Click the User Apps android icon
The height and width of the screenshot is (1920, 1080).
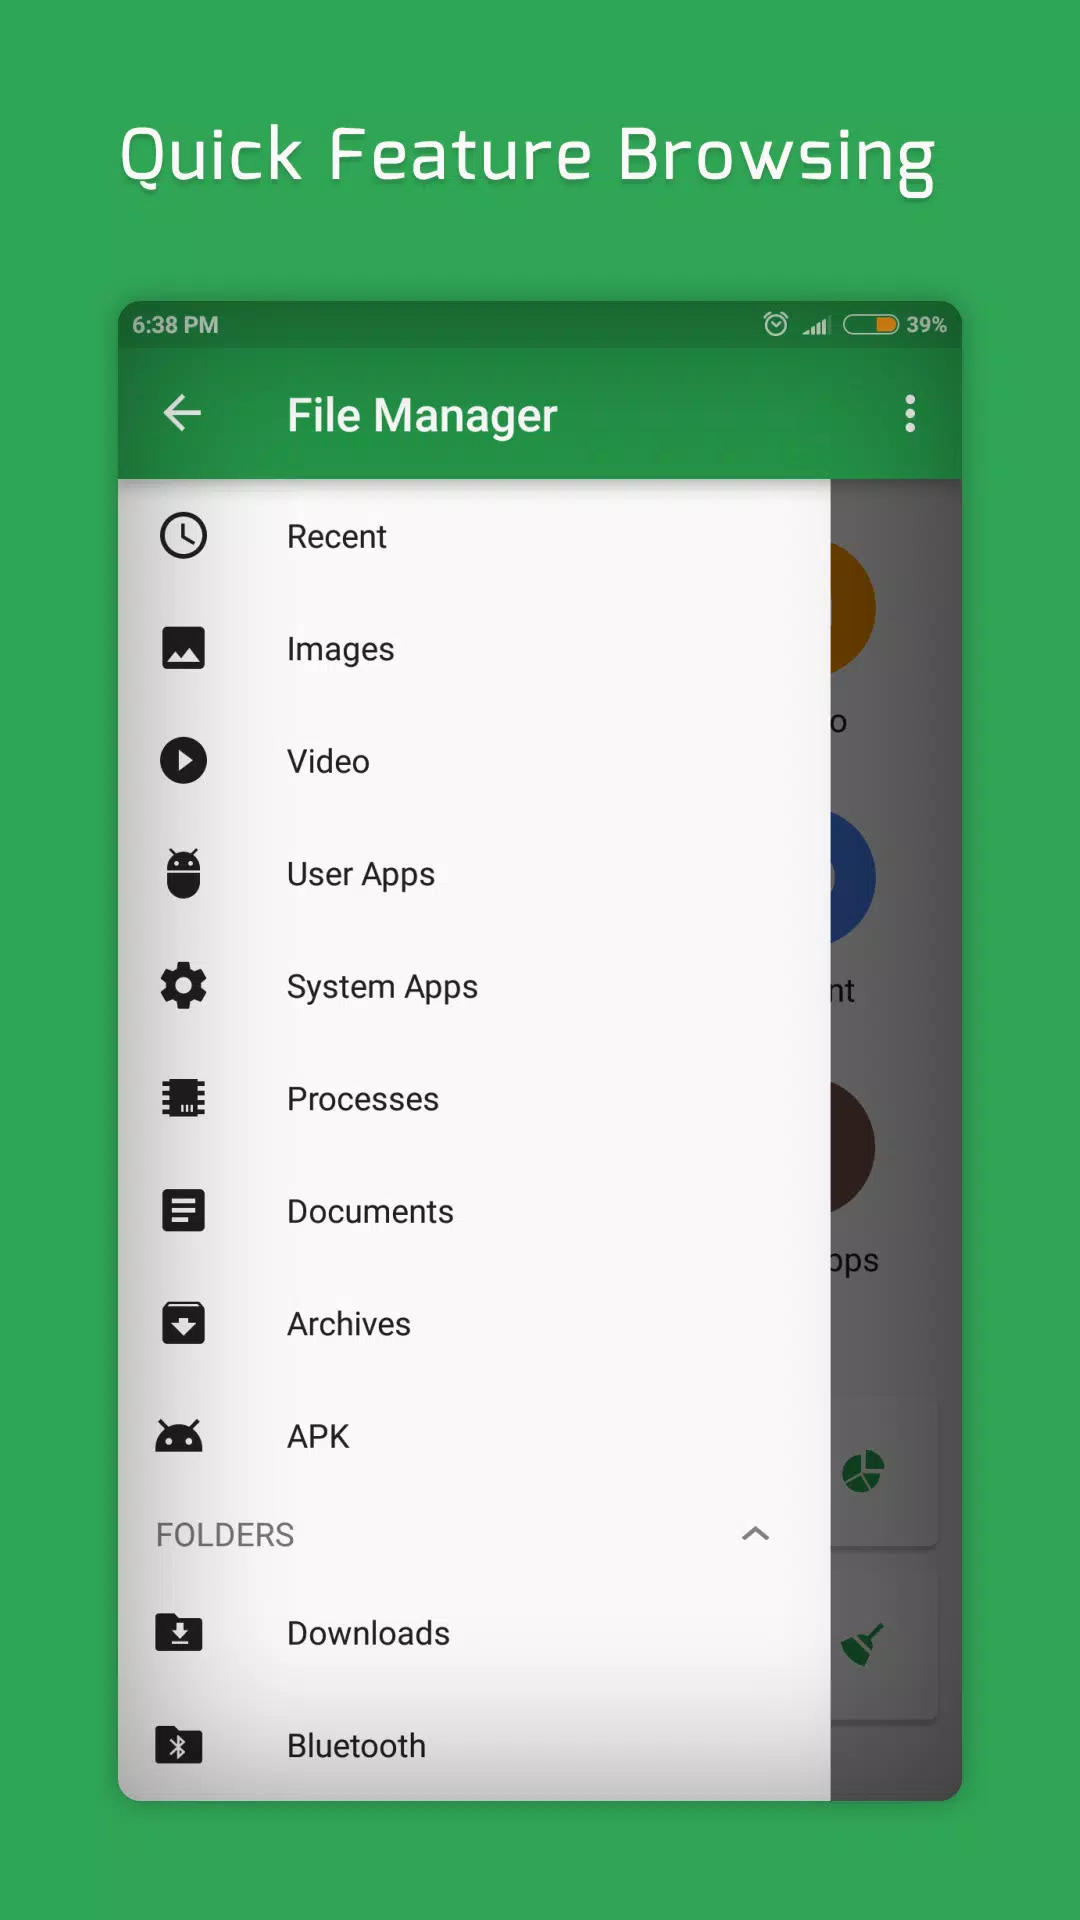pyautogui.click(x=183, y=873)
